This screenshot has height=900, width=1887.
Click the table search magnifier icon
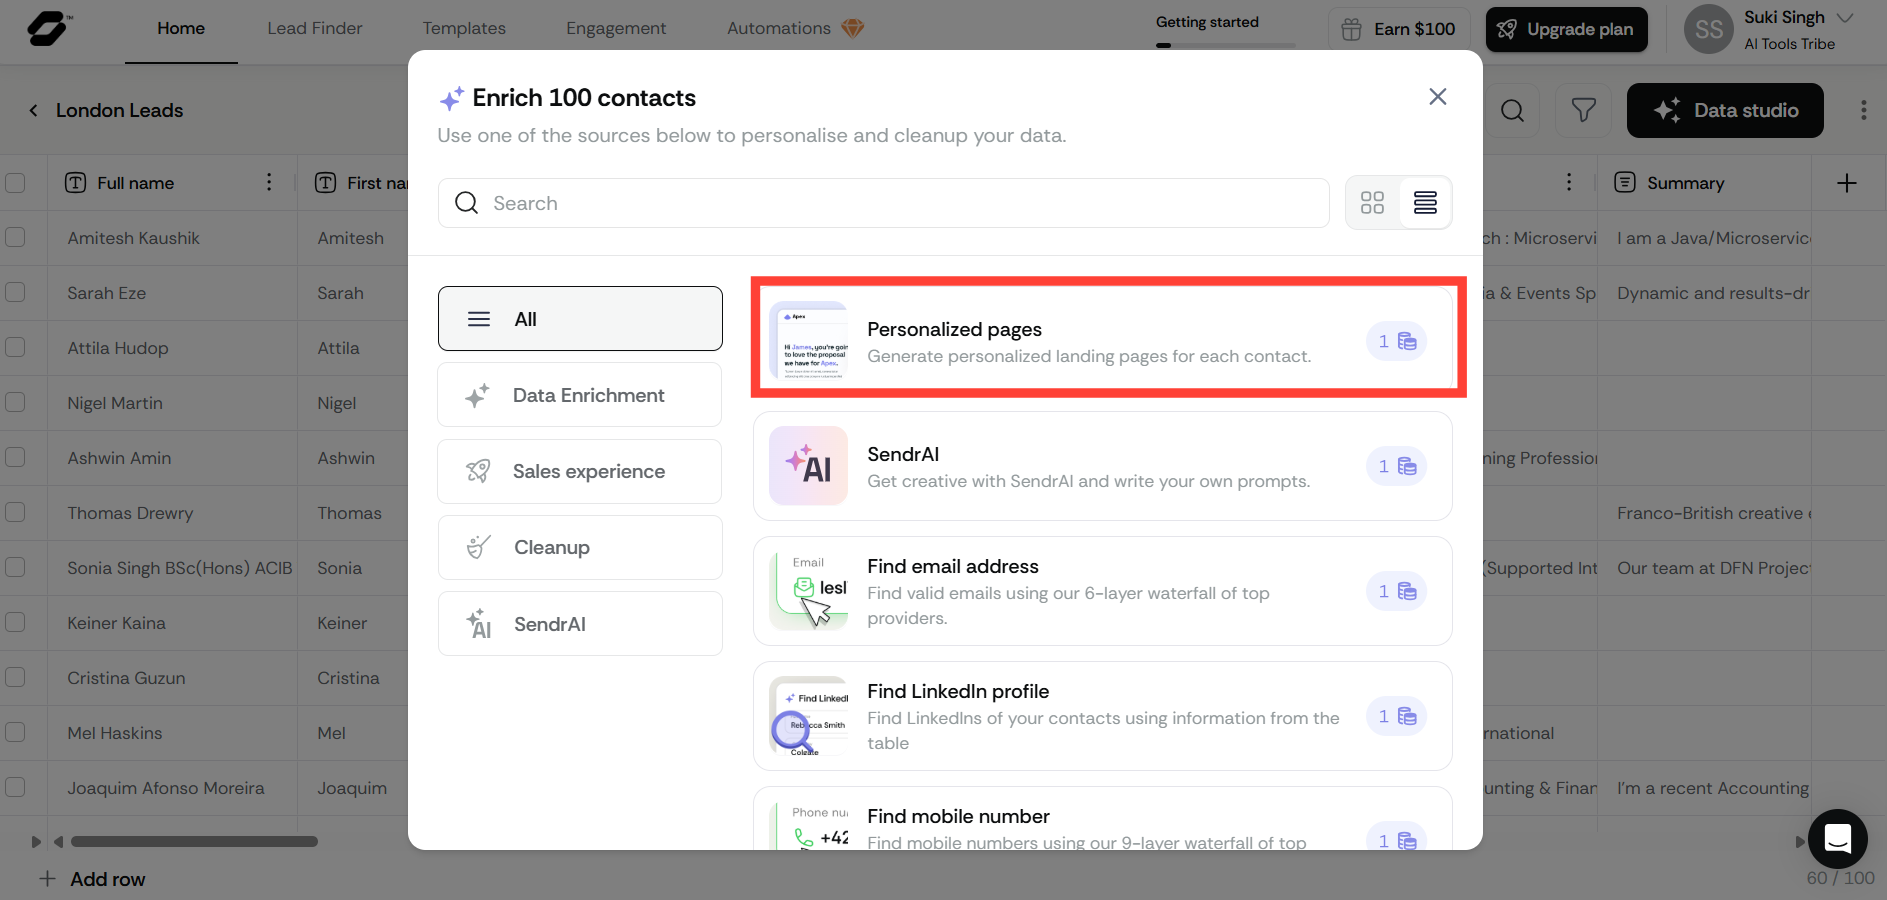(1512, 110)
